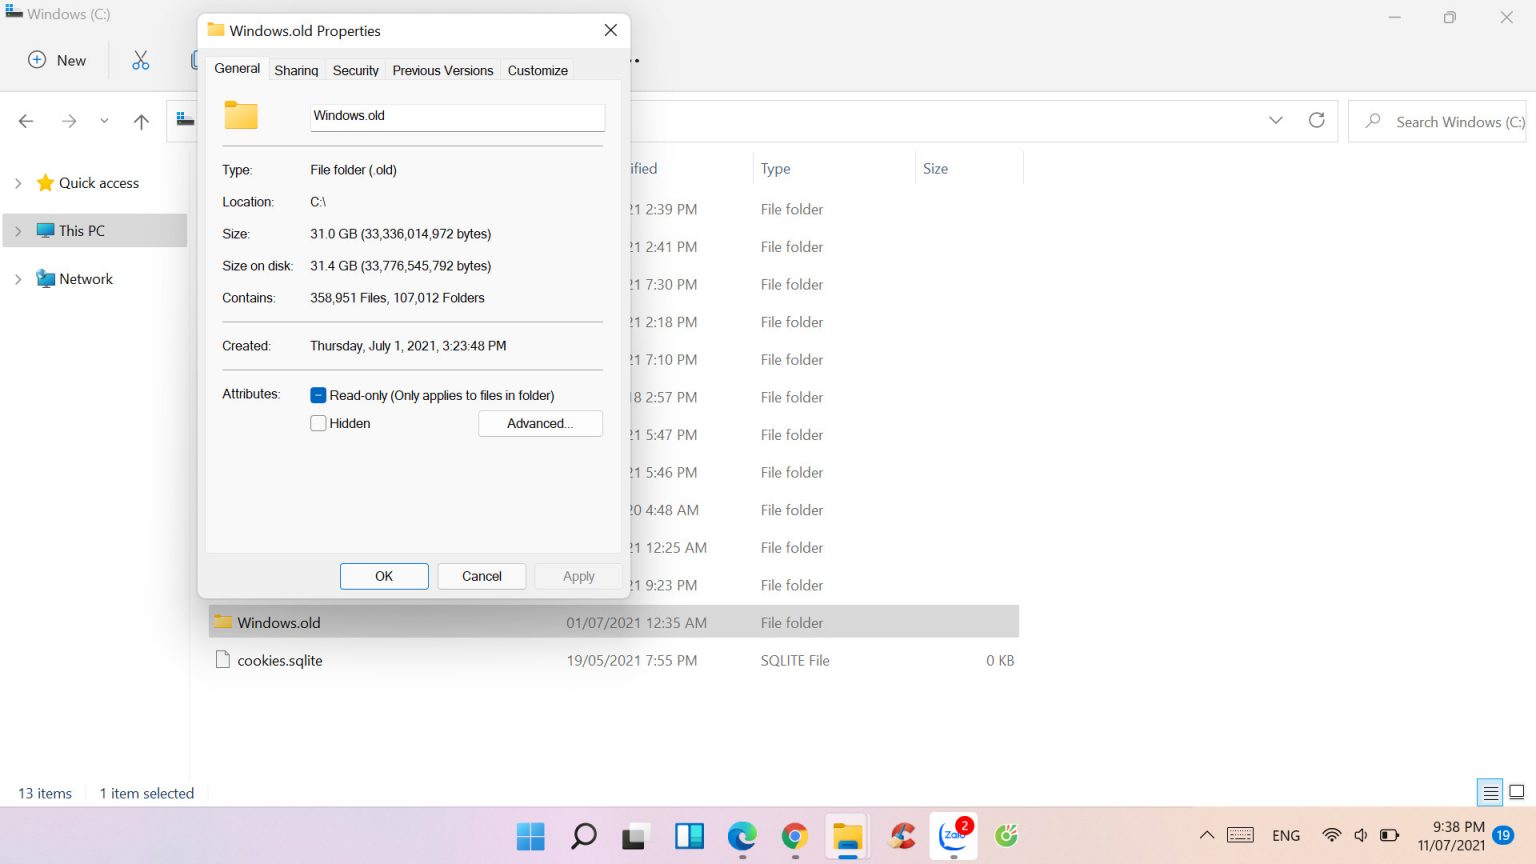The image size is (1536, 864).
Task: Click the Up directory arrow
Action: 141,122
